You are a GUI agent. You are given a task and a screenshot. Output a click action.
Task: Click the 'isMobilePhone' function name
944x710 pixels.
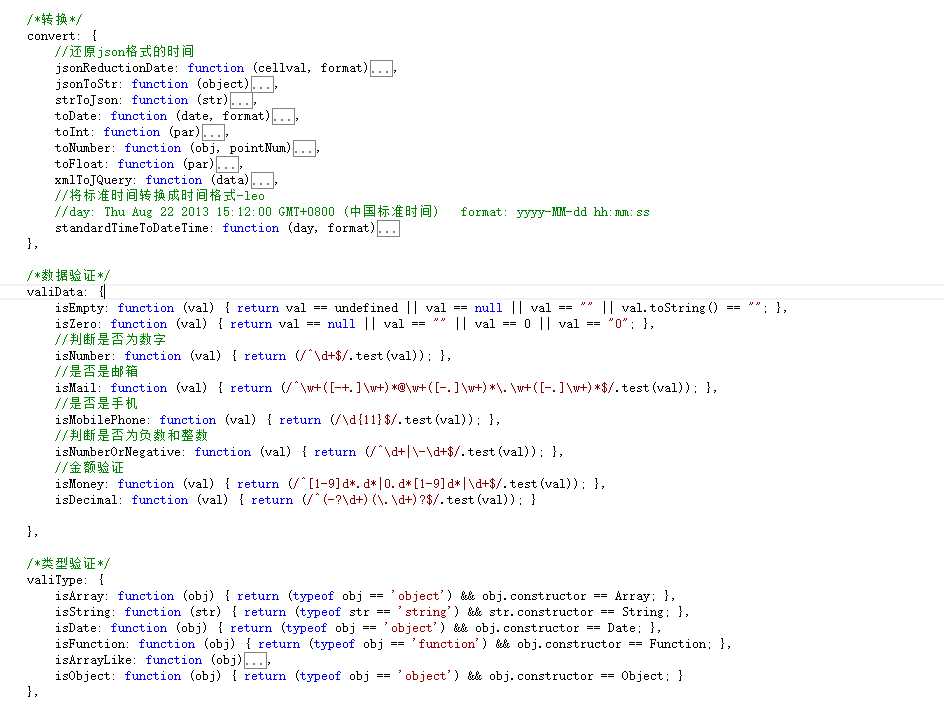[x=100, y=420]
